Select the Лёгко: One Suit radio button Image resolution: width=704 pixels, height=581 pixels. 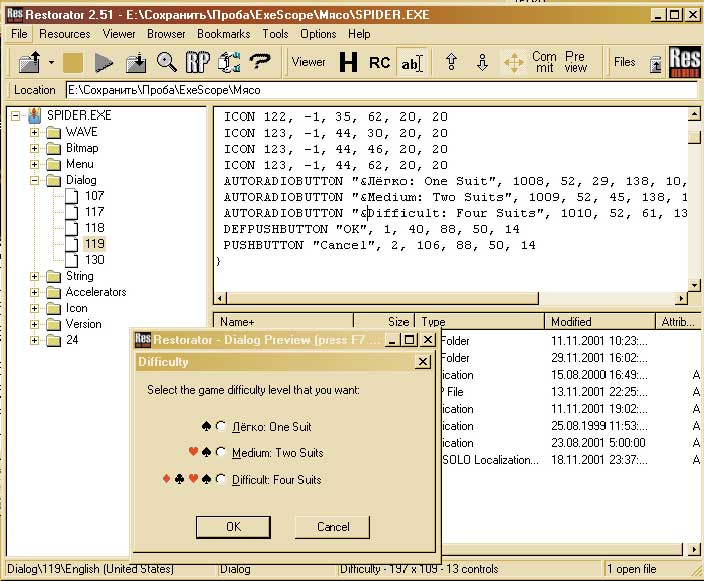tap(220, 426)
